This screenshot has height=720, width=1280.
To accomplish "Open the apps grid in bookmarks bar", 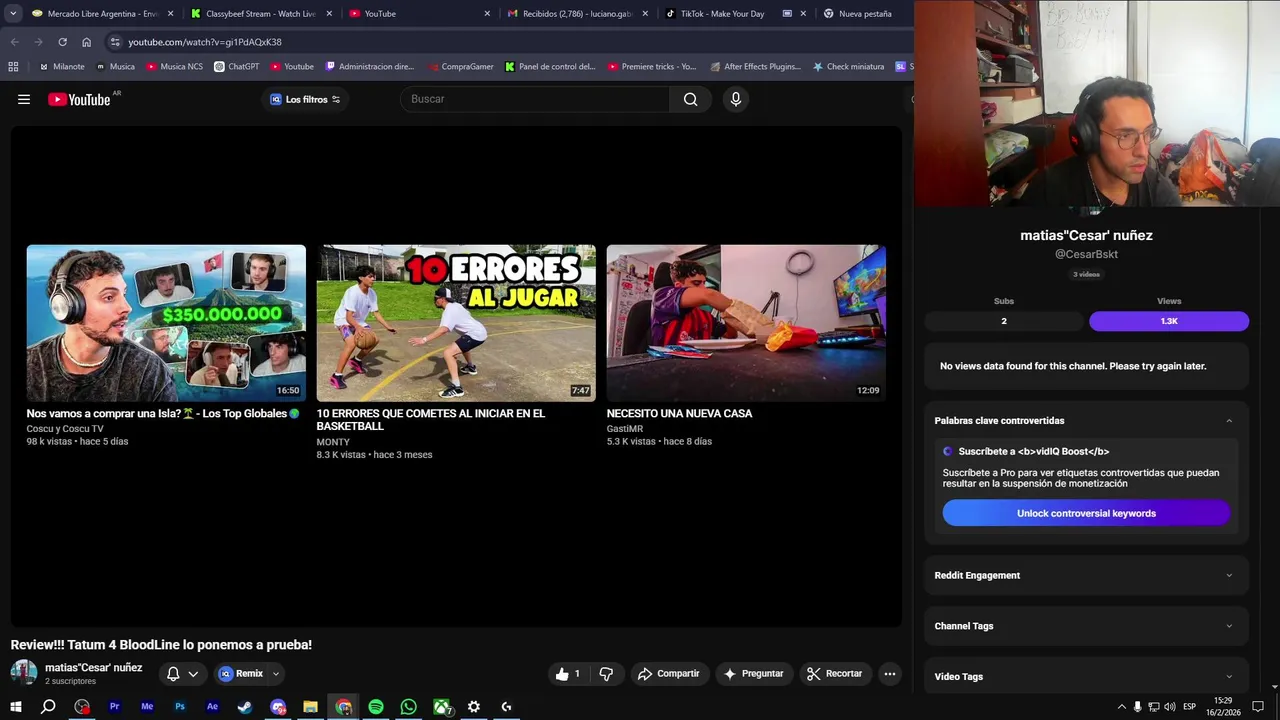I will coord(13,67).
